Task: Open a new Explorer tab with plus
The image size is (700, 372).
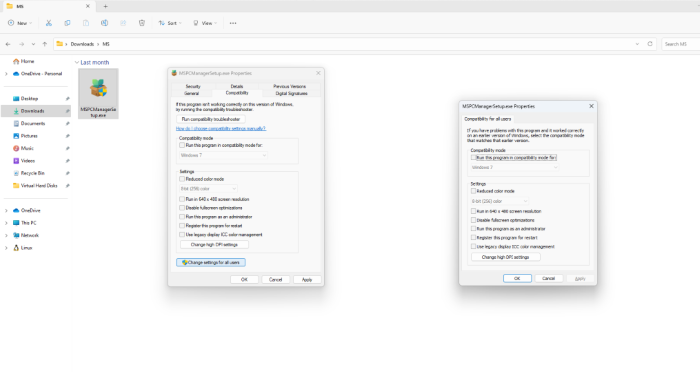Action: click(105, 6)
